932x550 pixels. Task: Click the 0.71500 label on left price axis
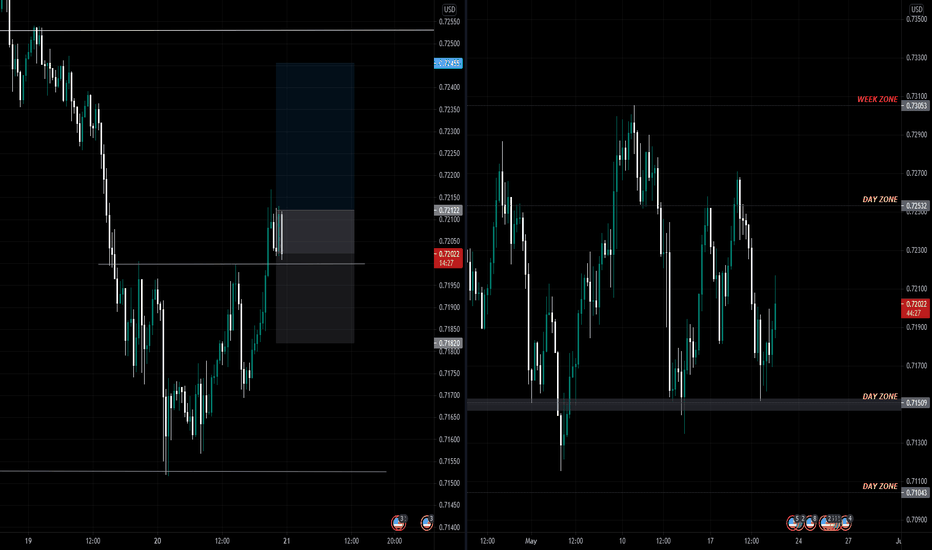pyautogui.click(x=449, y=483)
